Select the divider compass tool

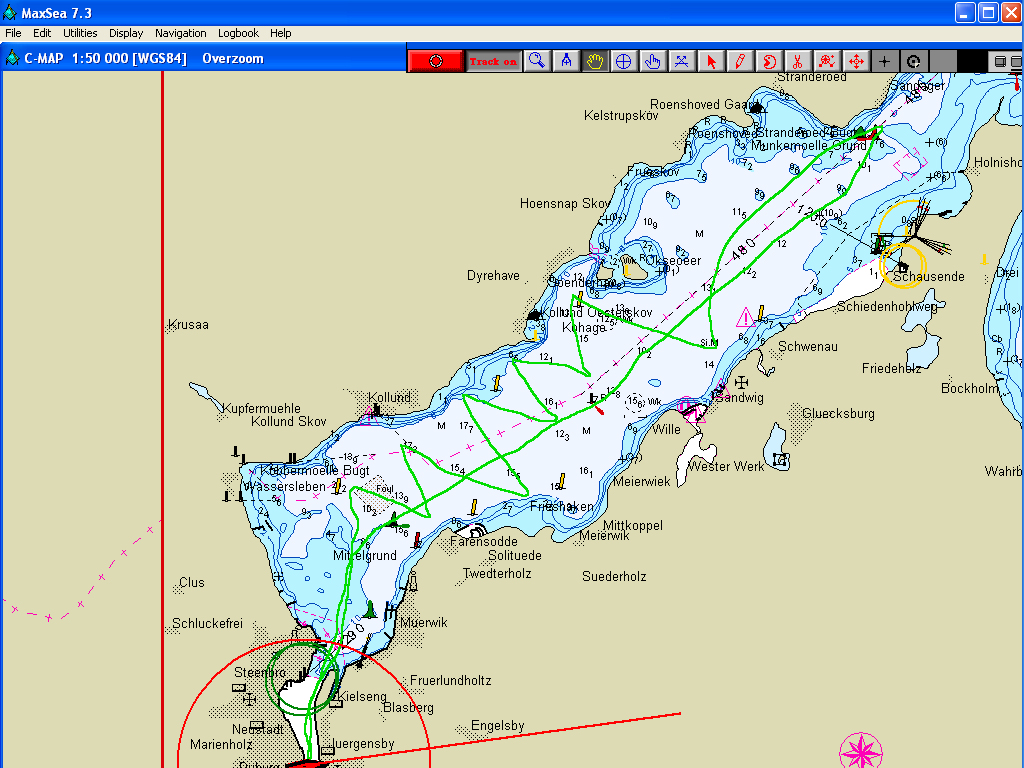pyautogui.click(x=566, y=61)
